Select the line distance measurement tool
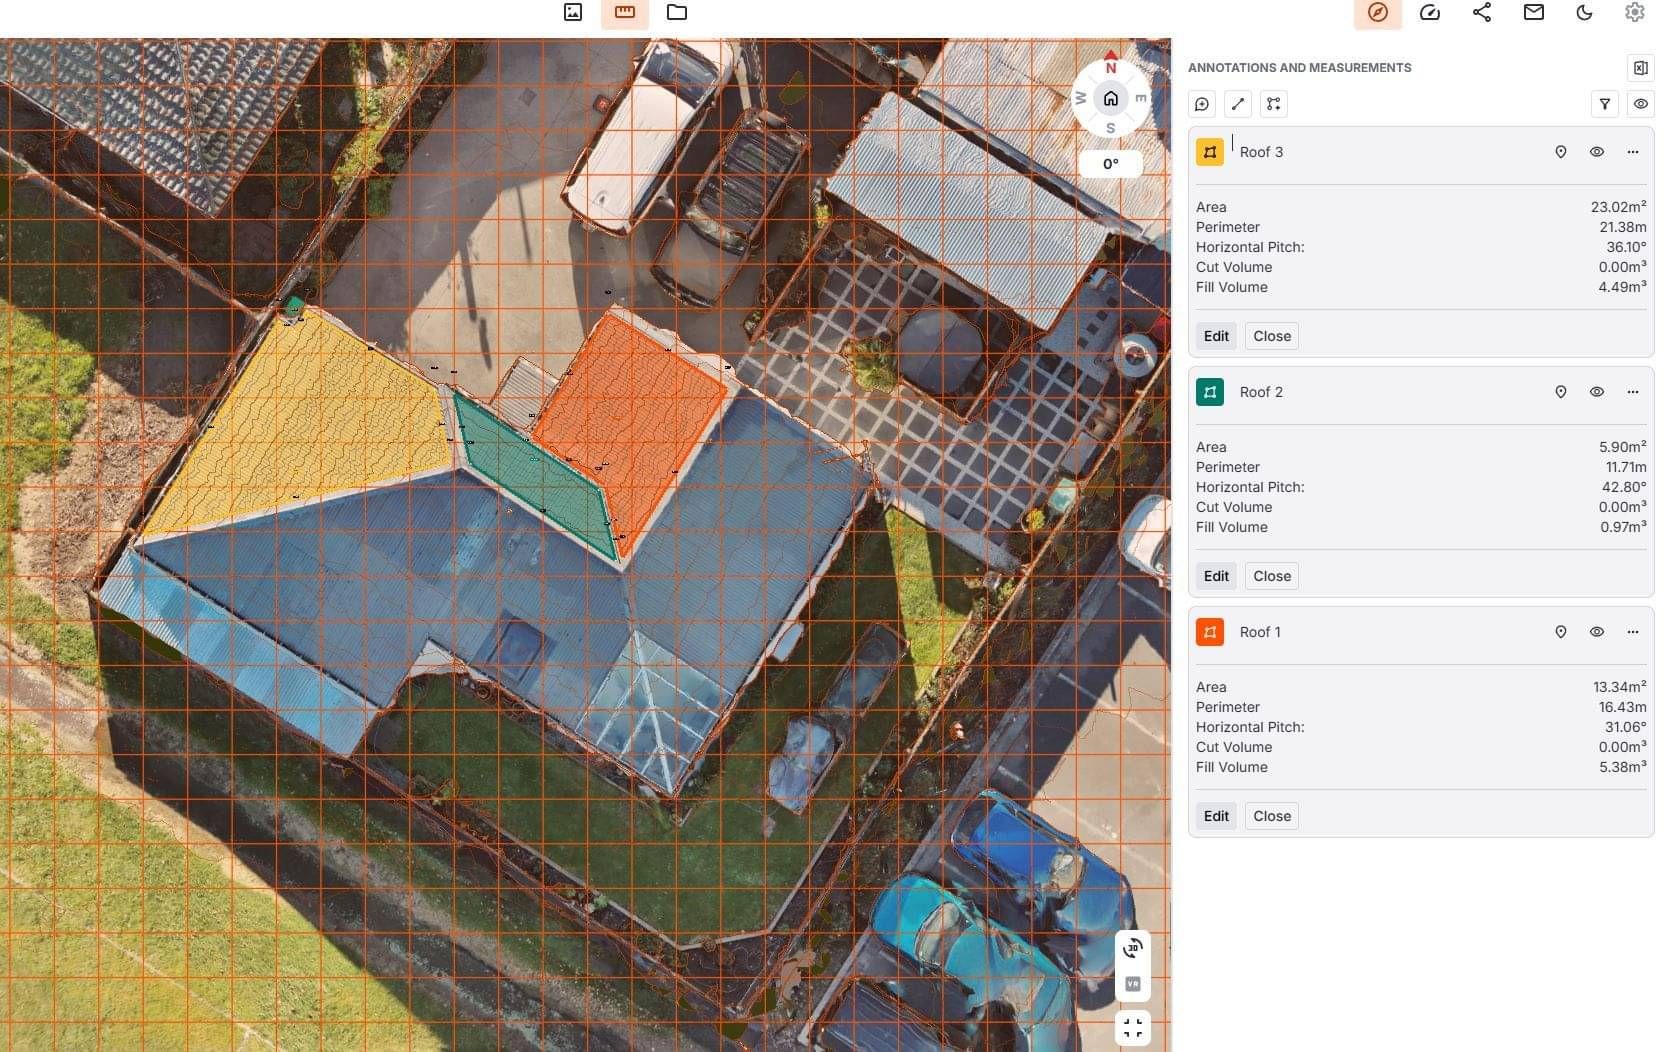 point(1238,104)
